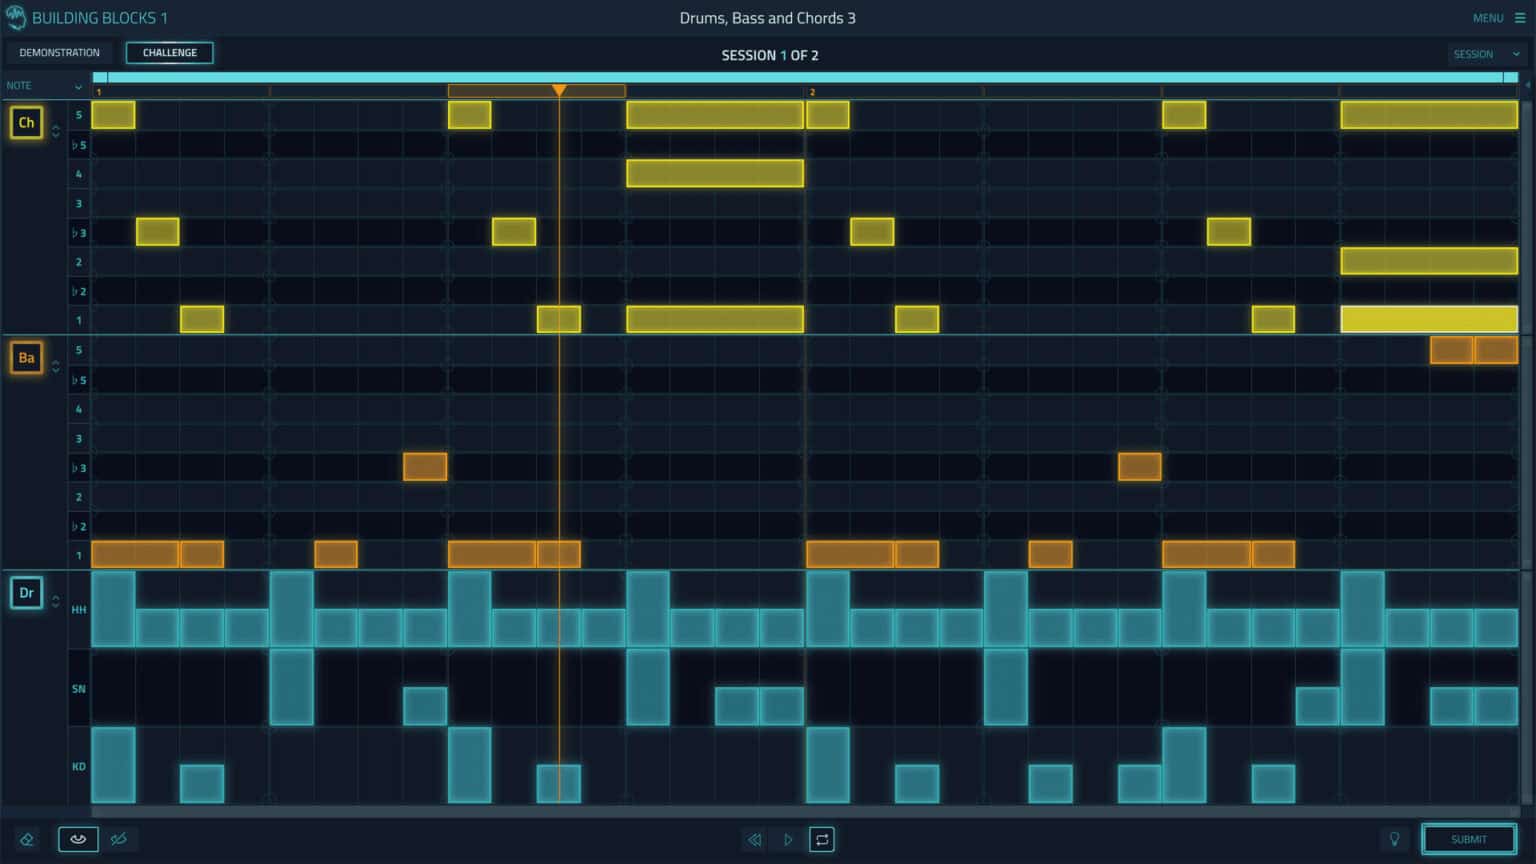Image resolution: width=1536 pixels, height=864 pixels.
Task: Switch to the CHALLENGE tab
Action: pos(169,52)
